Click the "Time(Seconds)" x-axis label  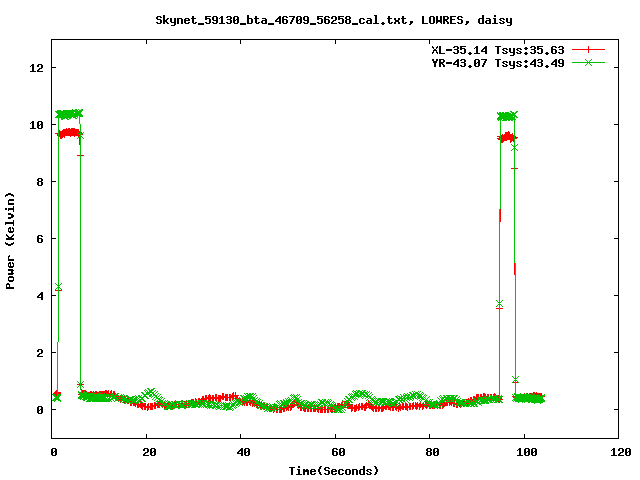coord(334,471)
